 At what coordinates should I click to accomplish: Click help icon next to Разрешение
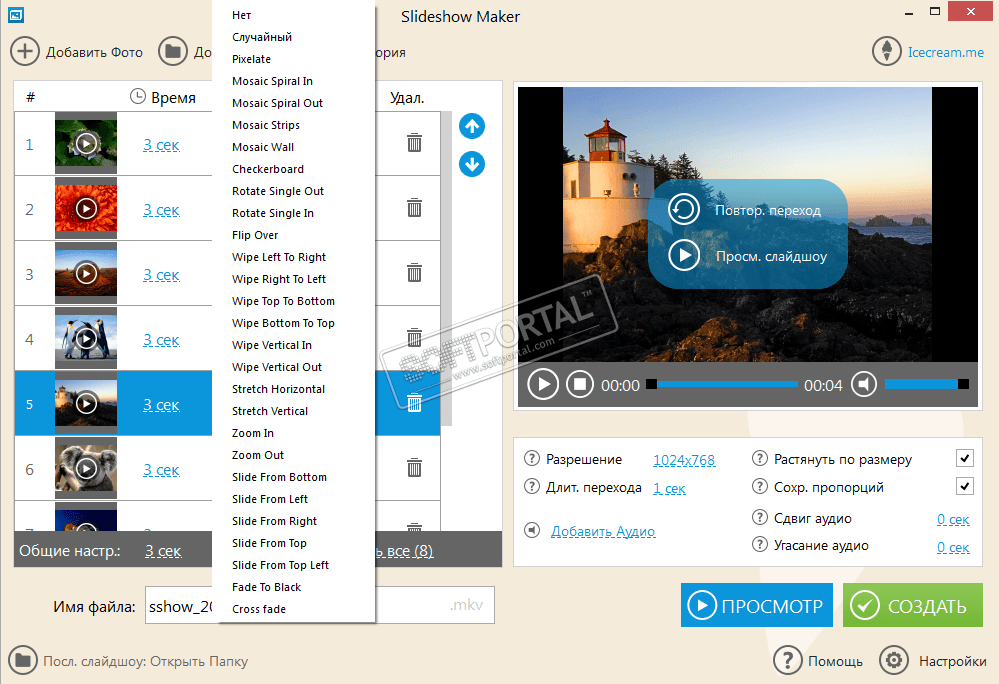click(531, 459)
